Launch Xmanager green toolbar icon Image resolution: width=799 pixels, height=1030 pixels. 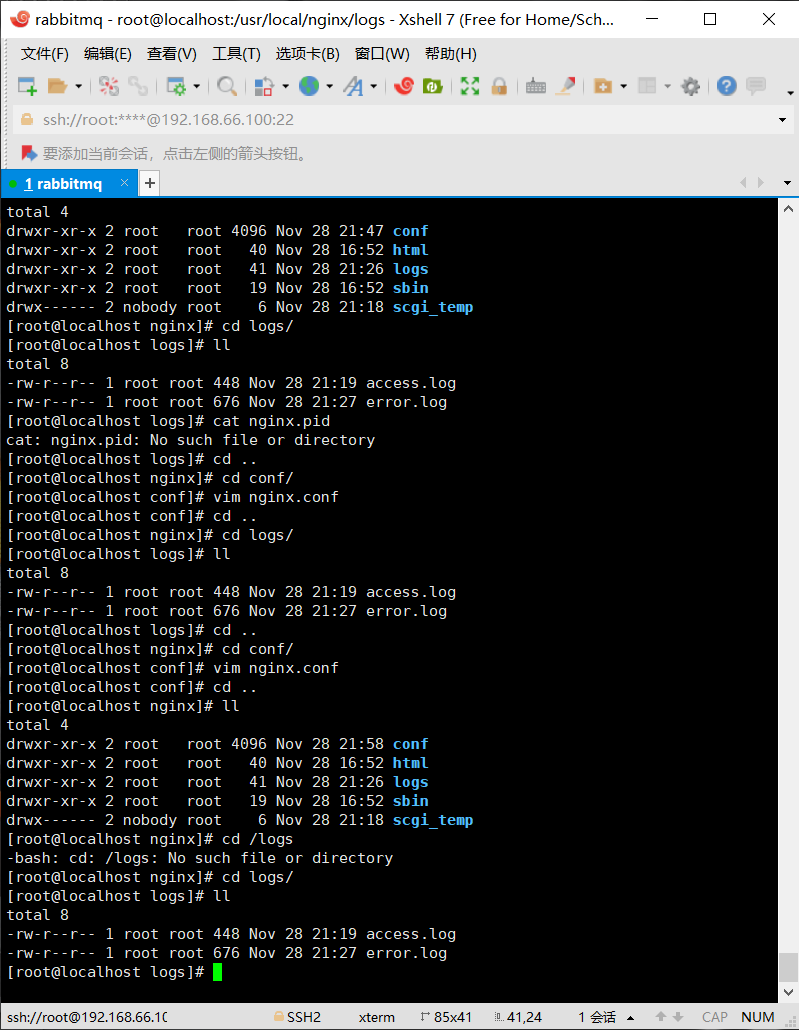432,86
